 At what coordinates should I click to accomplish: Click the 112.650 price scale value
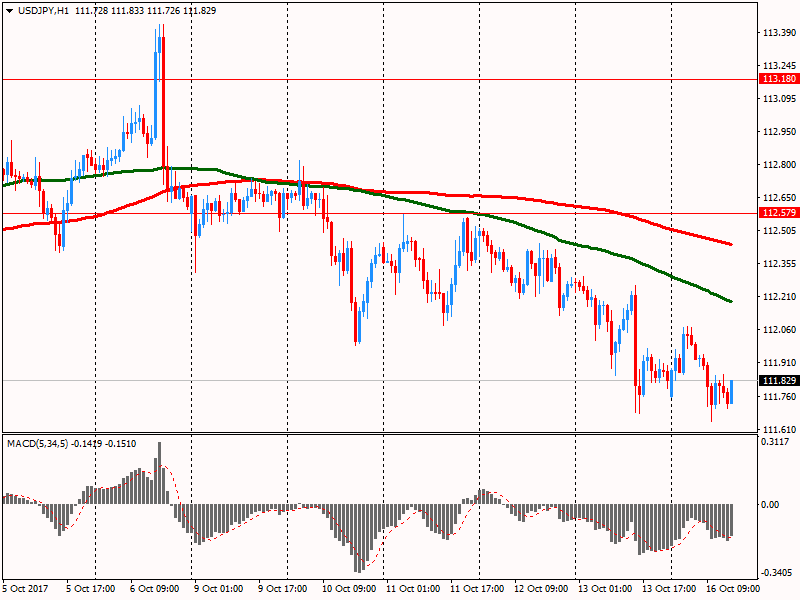pyautogui.click(x=779, y=198)
